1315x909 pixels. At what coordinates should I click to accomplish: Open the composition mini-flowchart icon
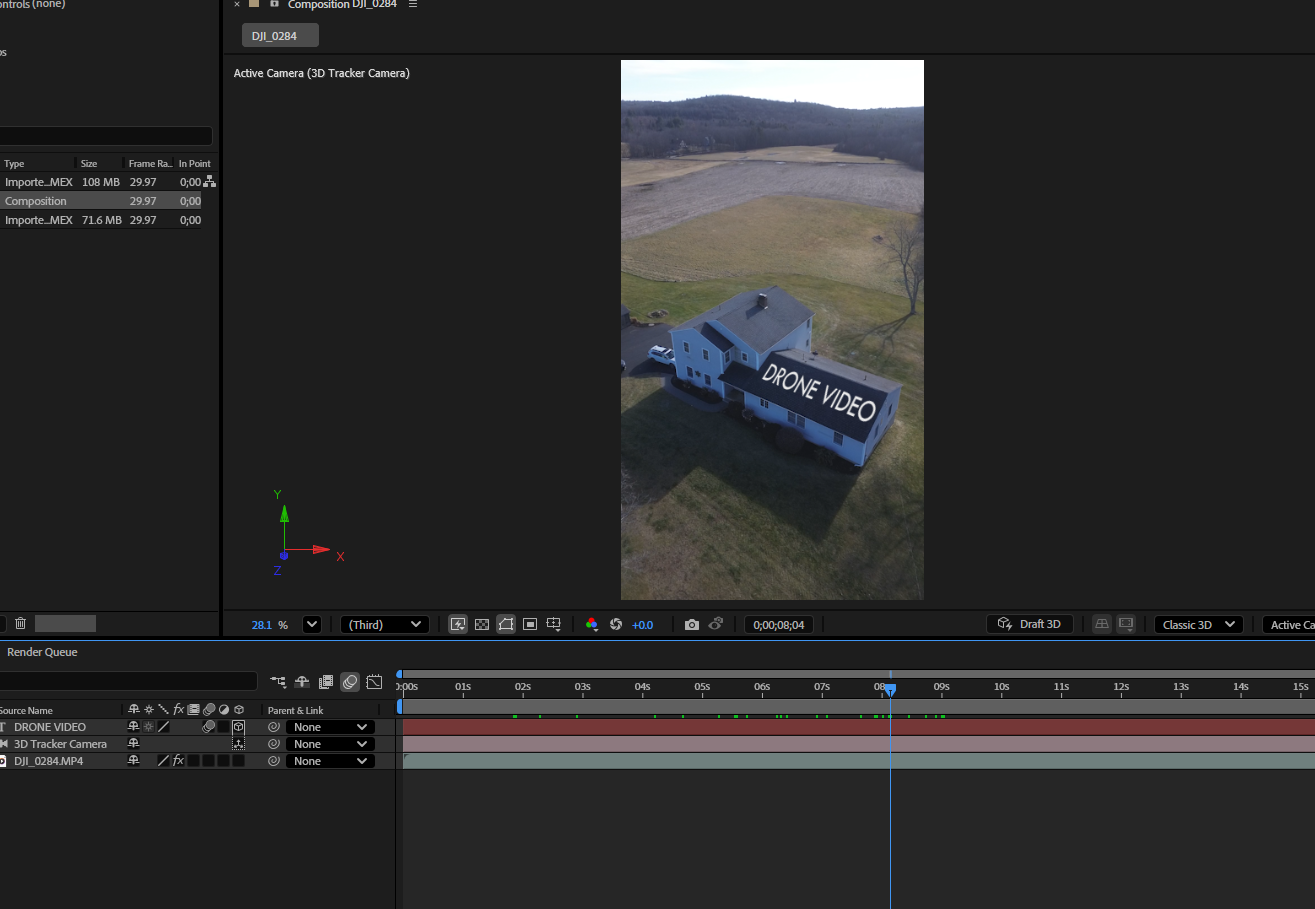pyautogui.click(x=278, y=682)
